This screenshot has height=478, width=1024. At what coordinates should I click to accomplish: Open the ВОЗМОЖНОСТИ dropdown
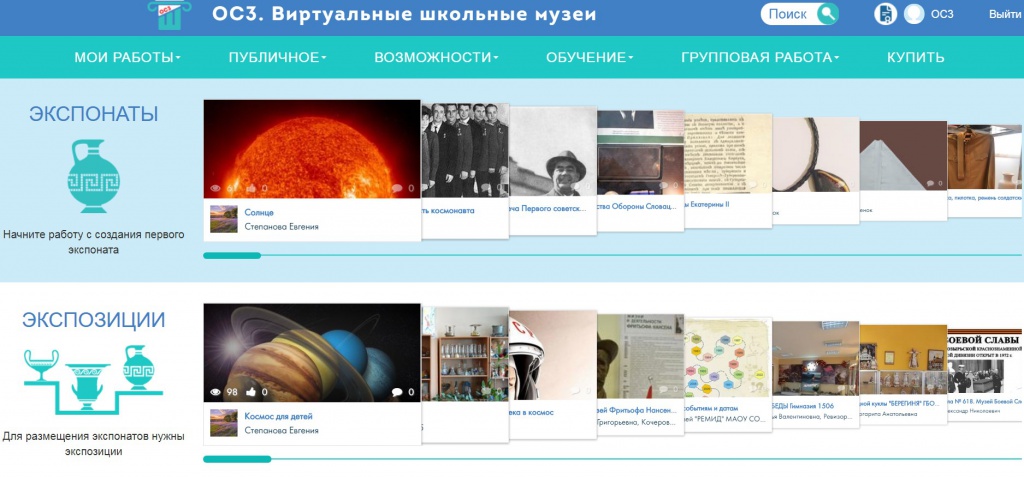tap(436, 57)
